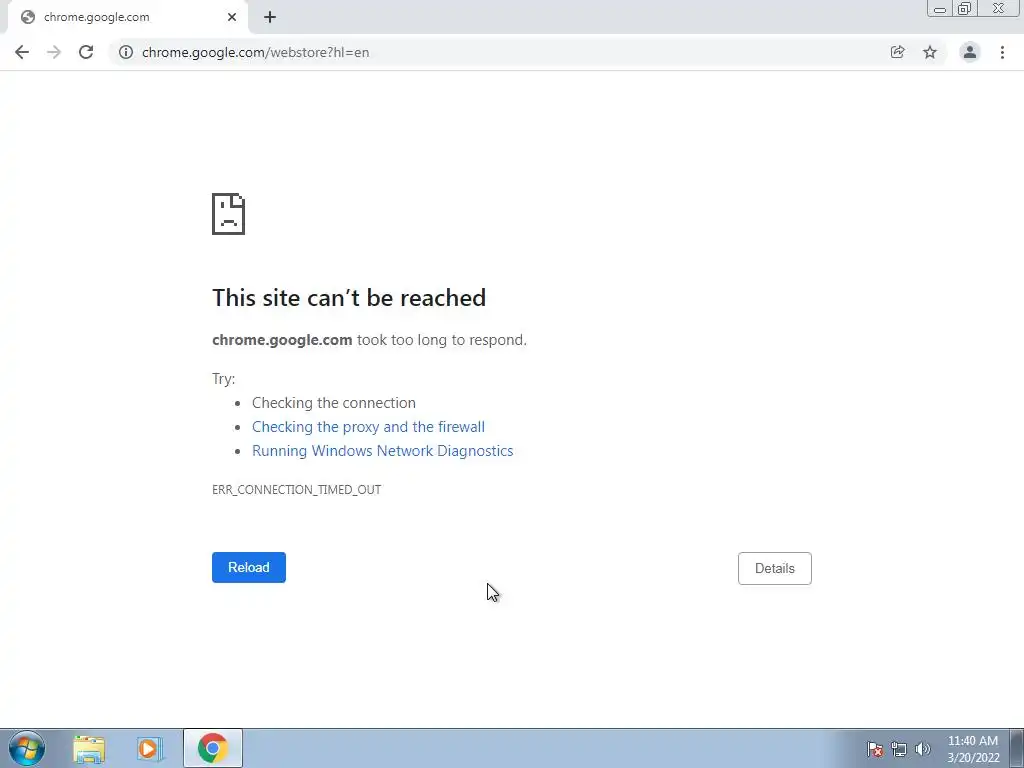Click the blue Reload button
This screenshot has height=768, width=1024.
click(249, 568)
